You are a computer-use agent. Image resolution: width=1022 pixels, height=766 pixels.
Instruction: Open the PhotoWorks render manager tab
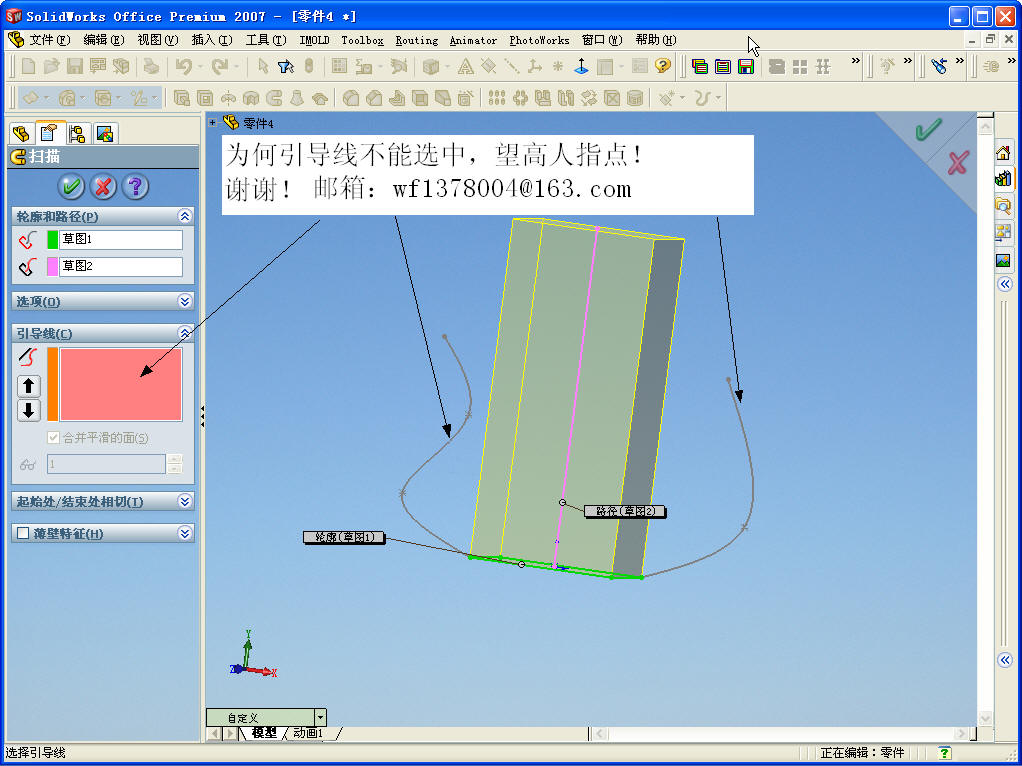pos(105,134)
